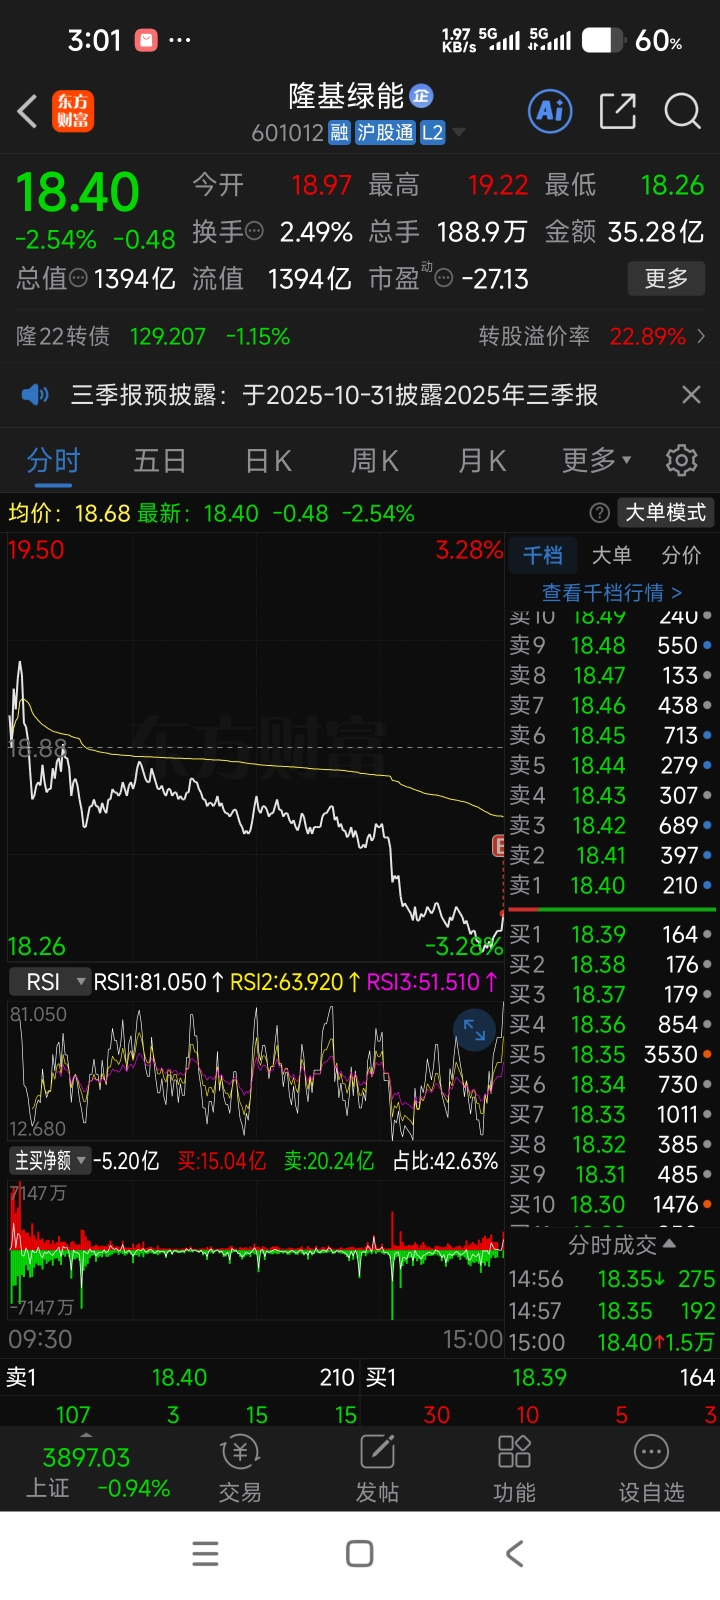Tap the 主买净额 volume chart
Viewport: 720px width, 1600px height.
pos(256,1250)
